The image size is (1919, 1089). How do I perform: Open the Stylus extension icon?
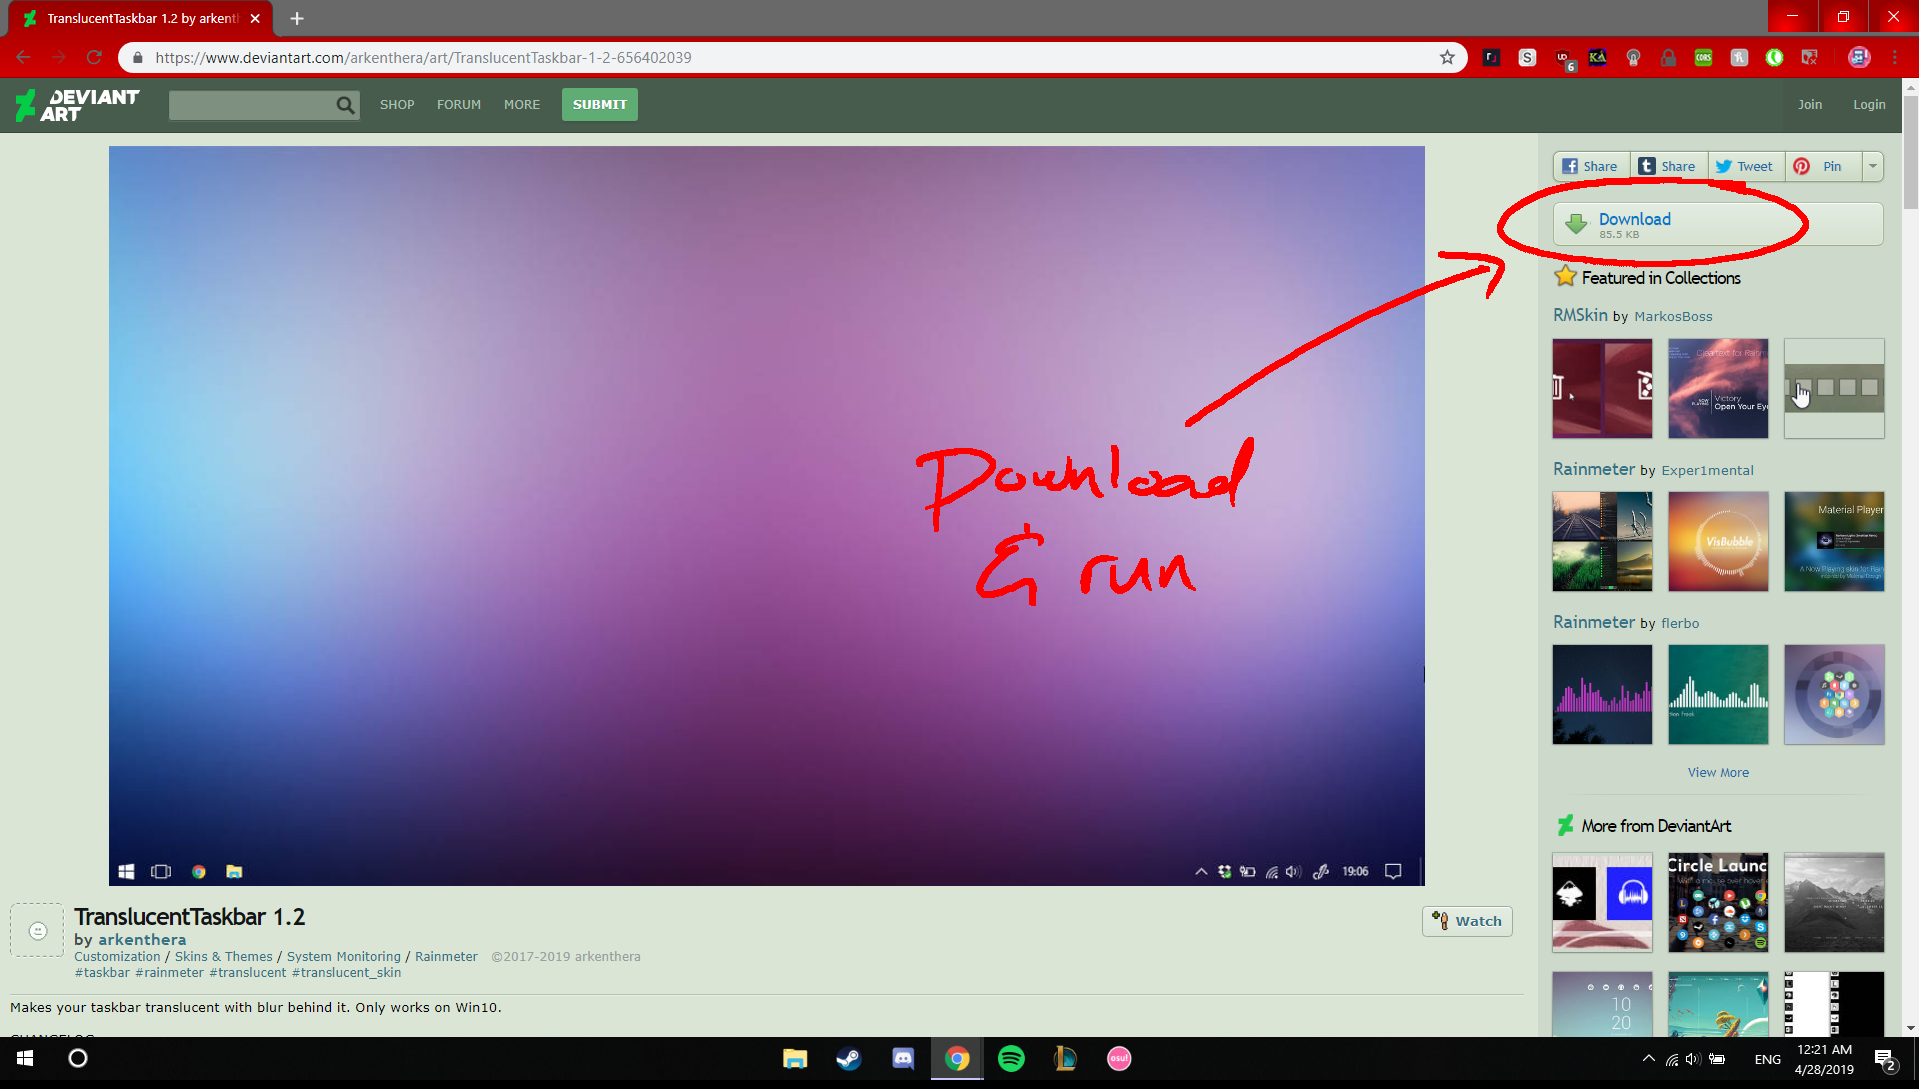pos(1527,57)
